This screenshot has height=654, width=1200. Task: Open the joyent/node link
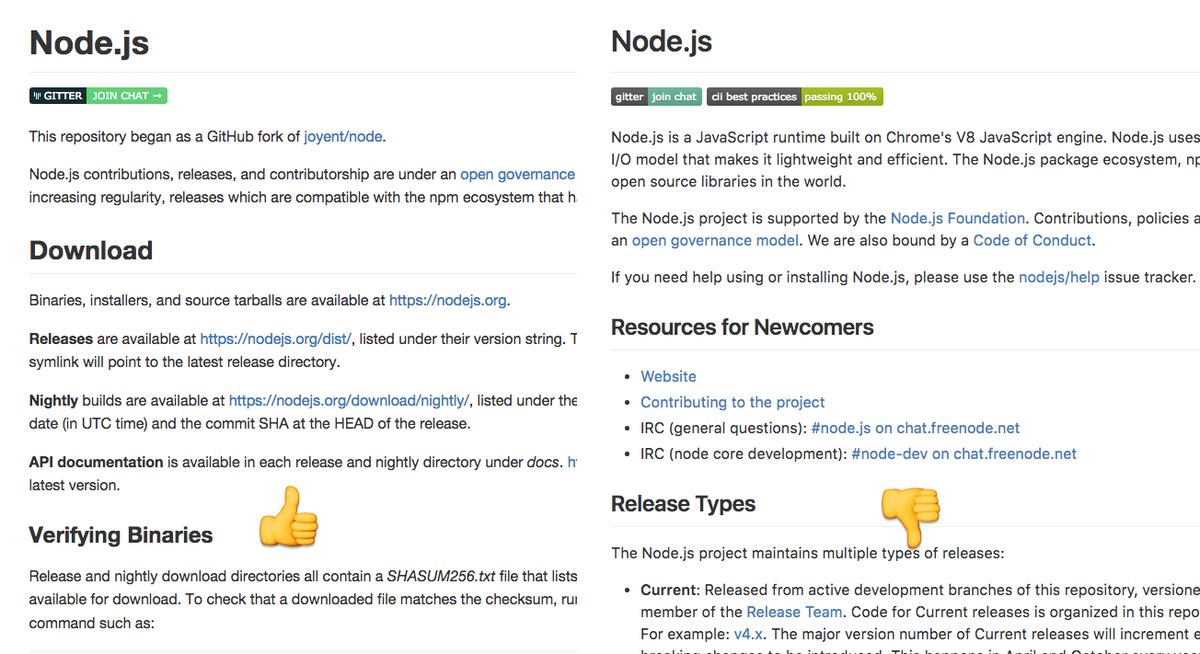tap(343, 137)
